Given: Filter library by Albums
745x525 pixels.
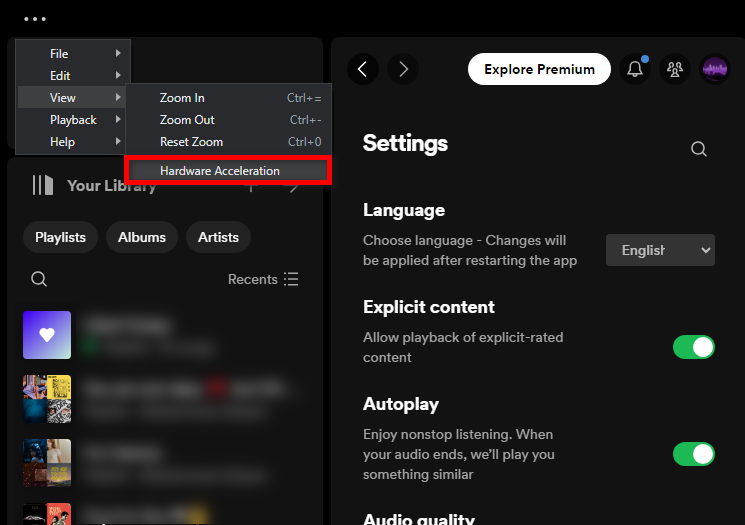Looking at the screenshot, I should (x=142, y=237).
